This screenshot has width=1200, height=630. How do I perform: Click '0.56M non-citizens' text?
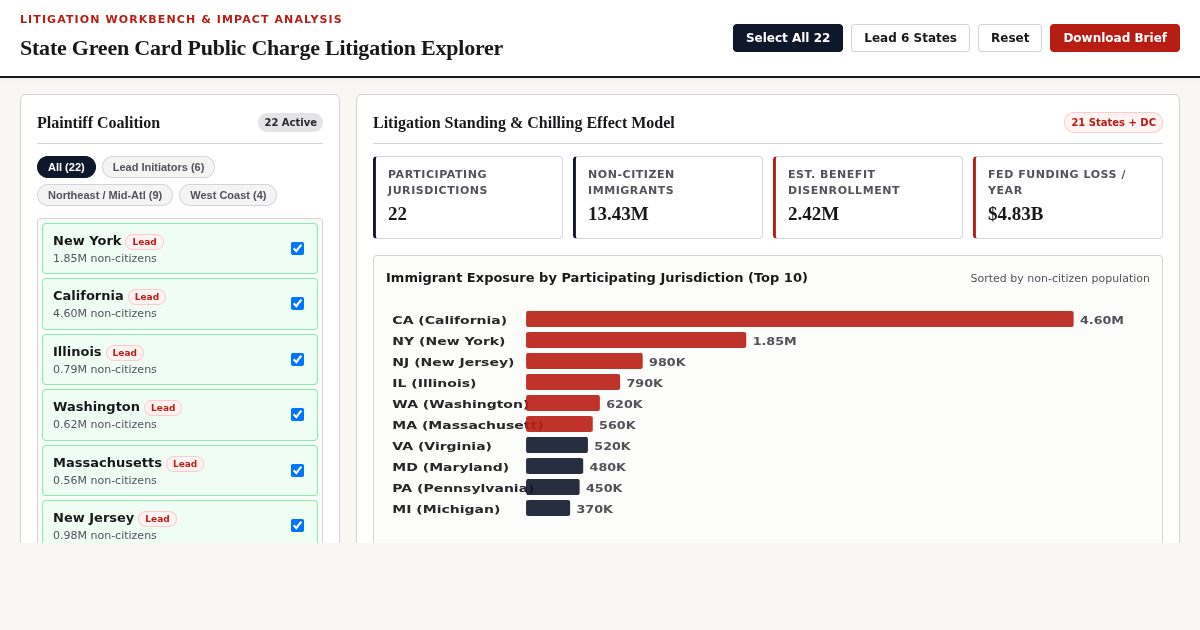tap(105, 480)
